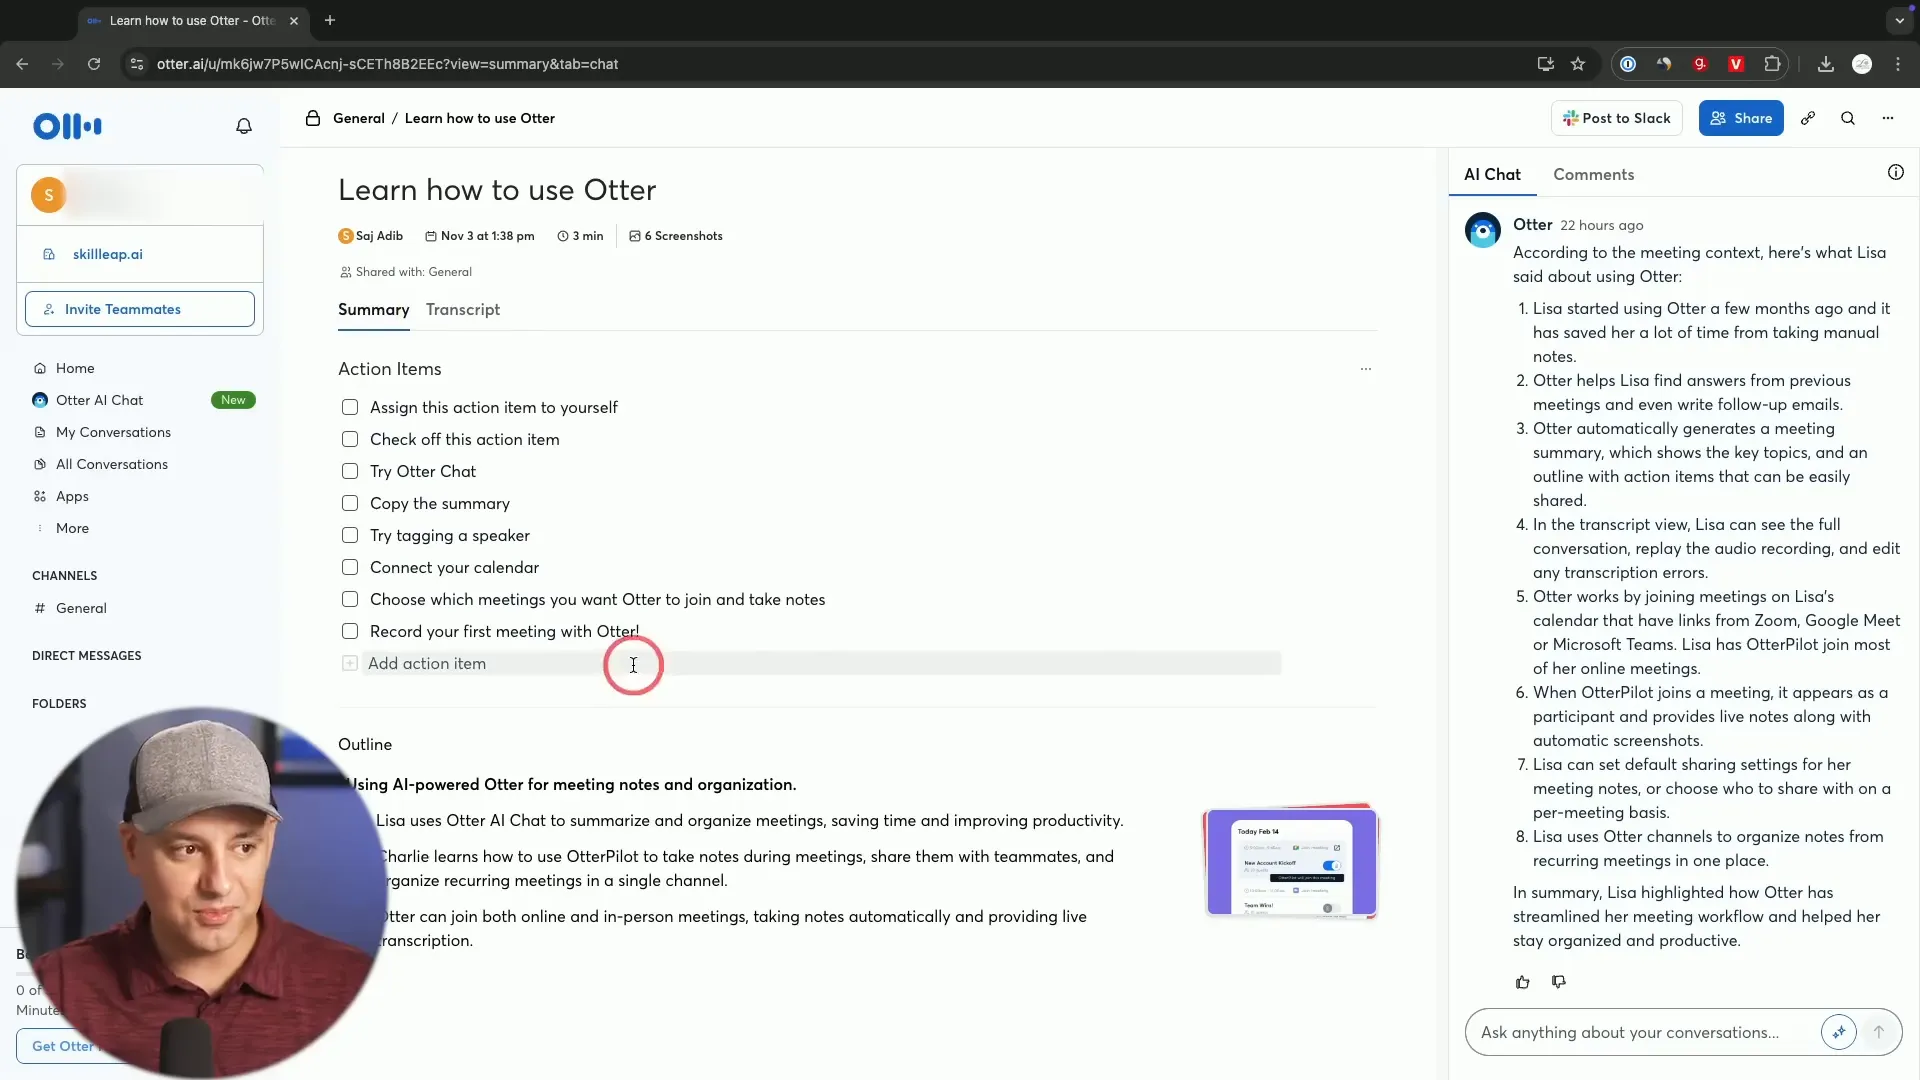Open the tab list chevron in Chrome
Screen dimensions: 1920x1080
coord(1899,20)
